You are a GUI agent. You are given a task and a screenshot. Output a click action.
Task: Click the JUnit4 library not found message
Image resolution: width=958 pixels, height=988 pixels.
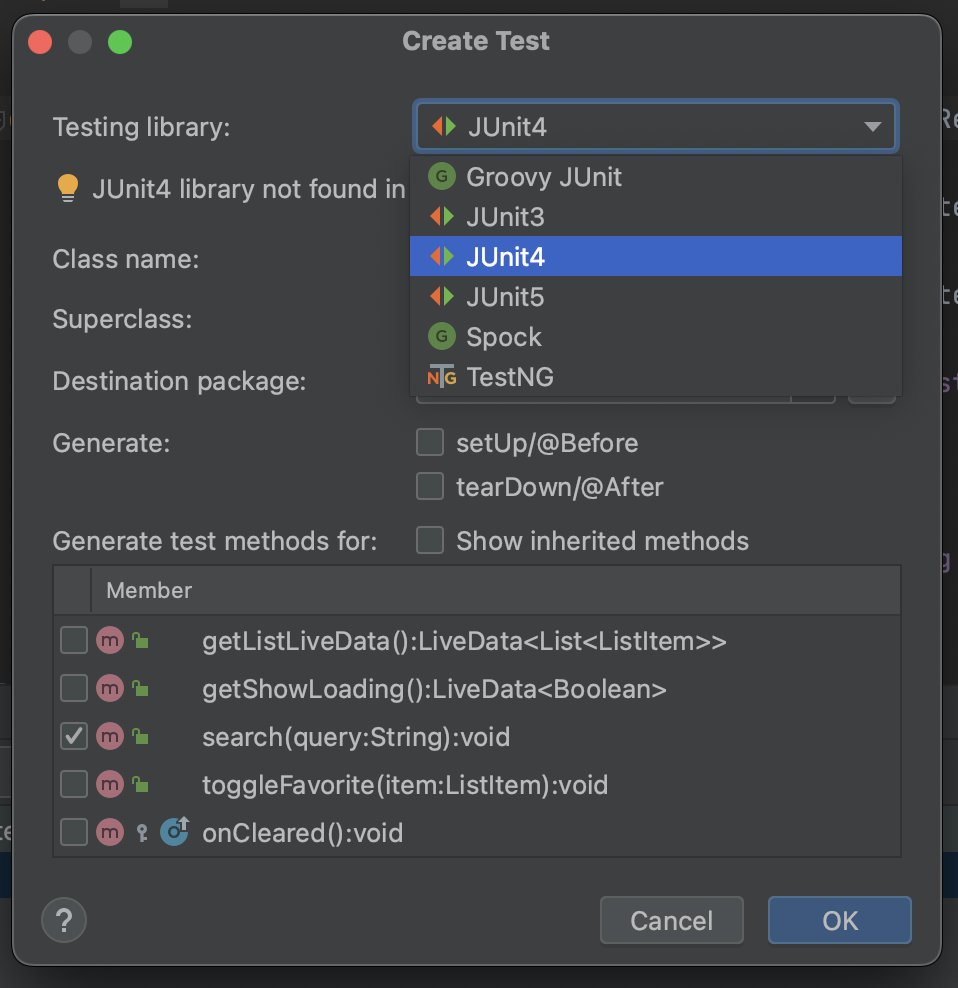249,189
